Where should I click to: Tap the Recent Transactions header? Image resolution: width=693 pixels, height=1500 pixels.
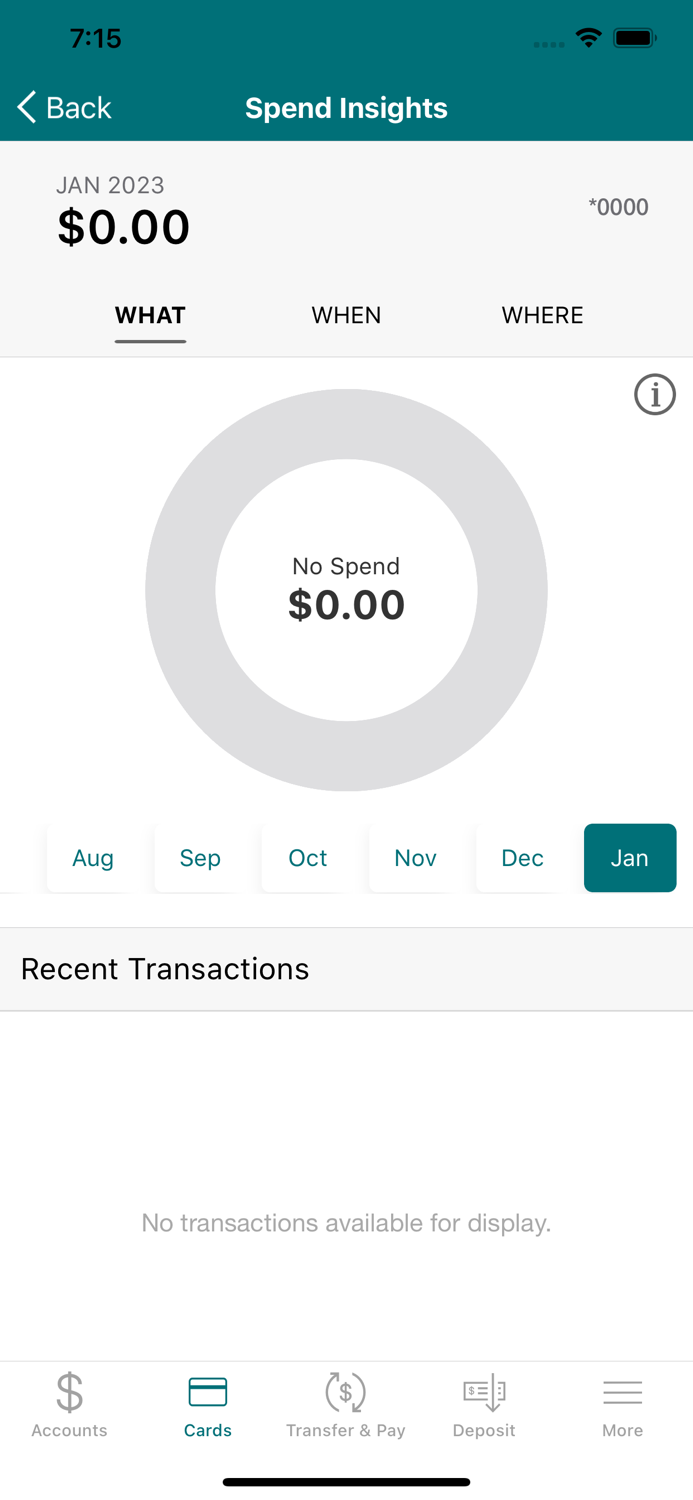point(165,968)
